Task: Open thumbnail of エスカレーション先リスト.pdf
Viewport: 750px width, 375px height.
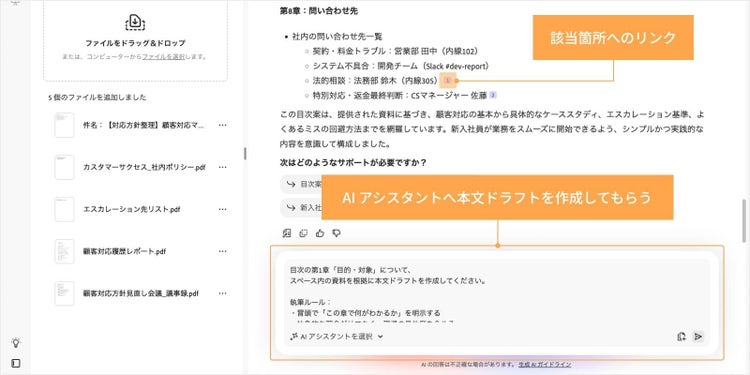Action: tap(64, 210)
